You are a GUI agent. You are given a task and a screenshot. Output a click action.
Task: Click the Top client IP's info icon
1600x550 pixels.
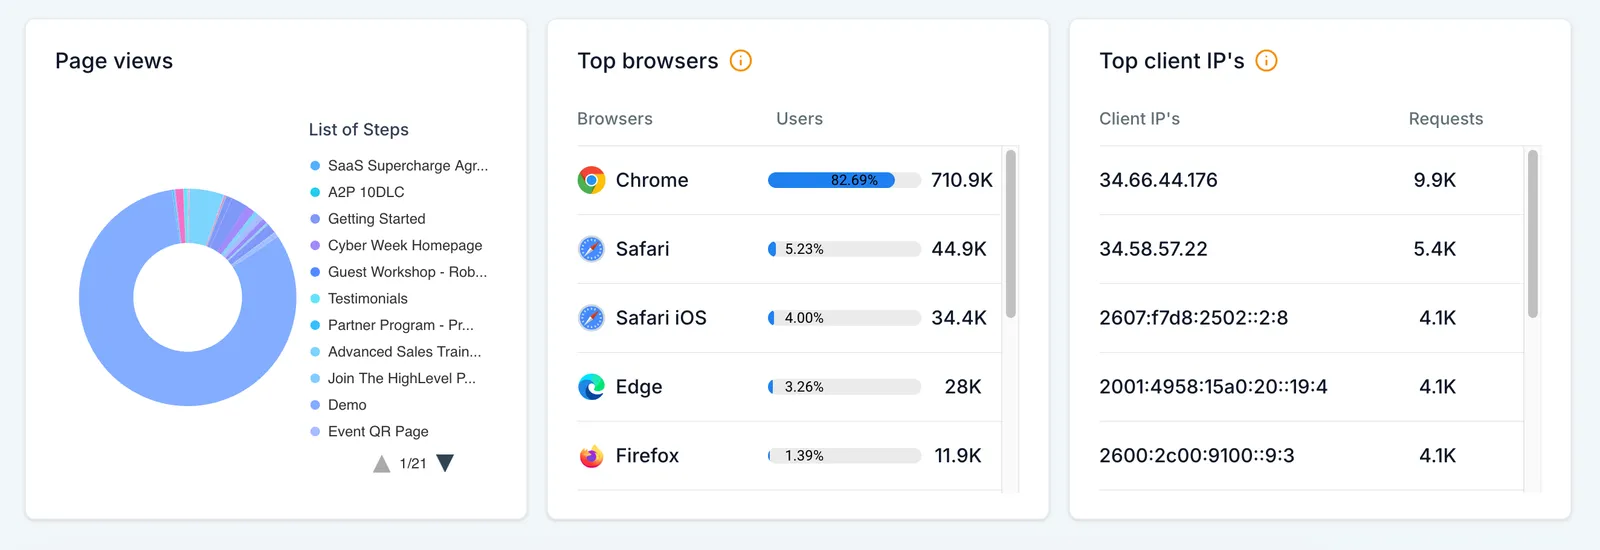pyautogui.click(x=1266, y=61)
